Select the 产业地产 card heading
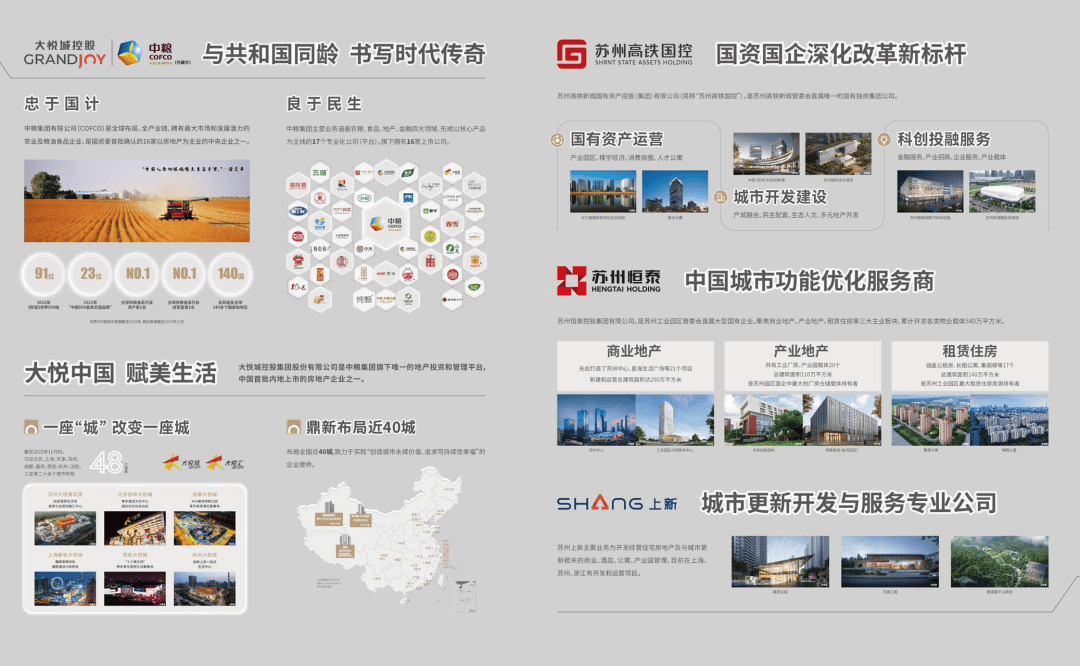 pos(801,351)
